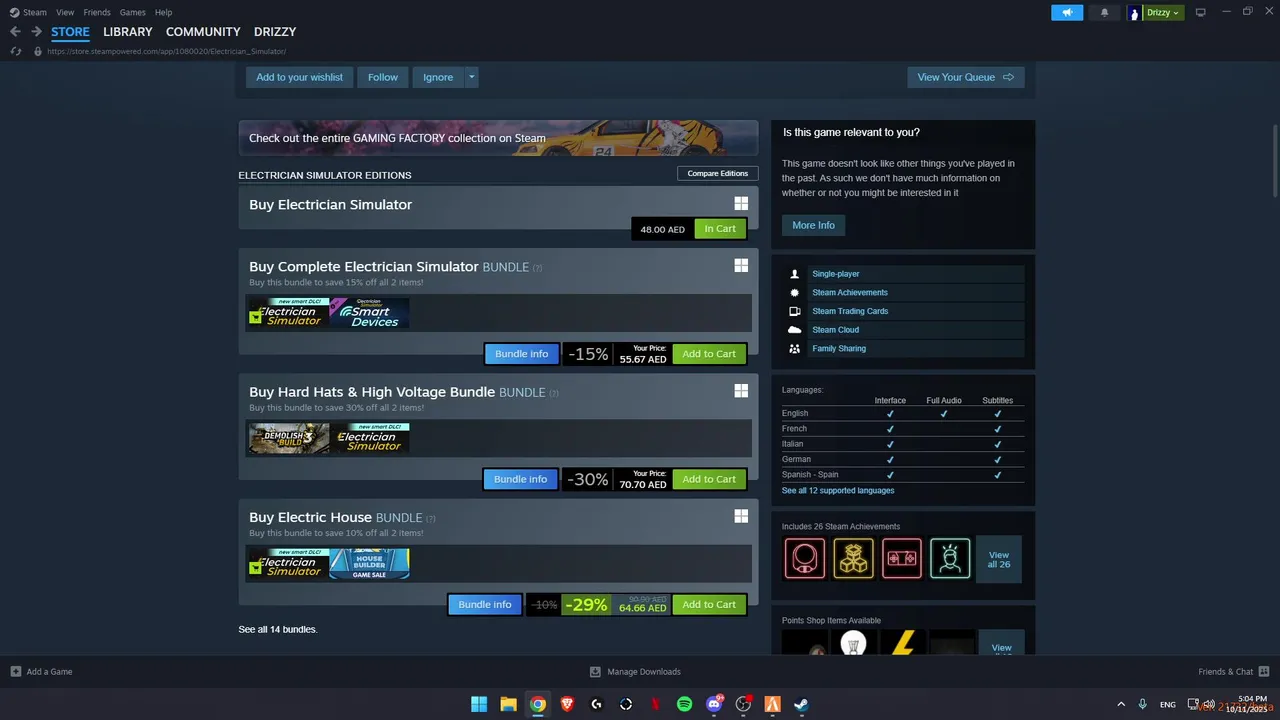Click the page vertical scrollbar
This screenshot has height=720, width=1280.
1276,162
